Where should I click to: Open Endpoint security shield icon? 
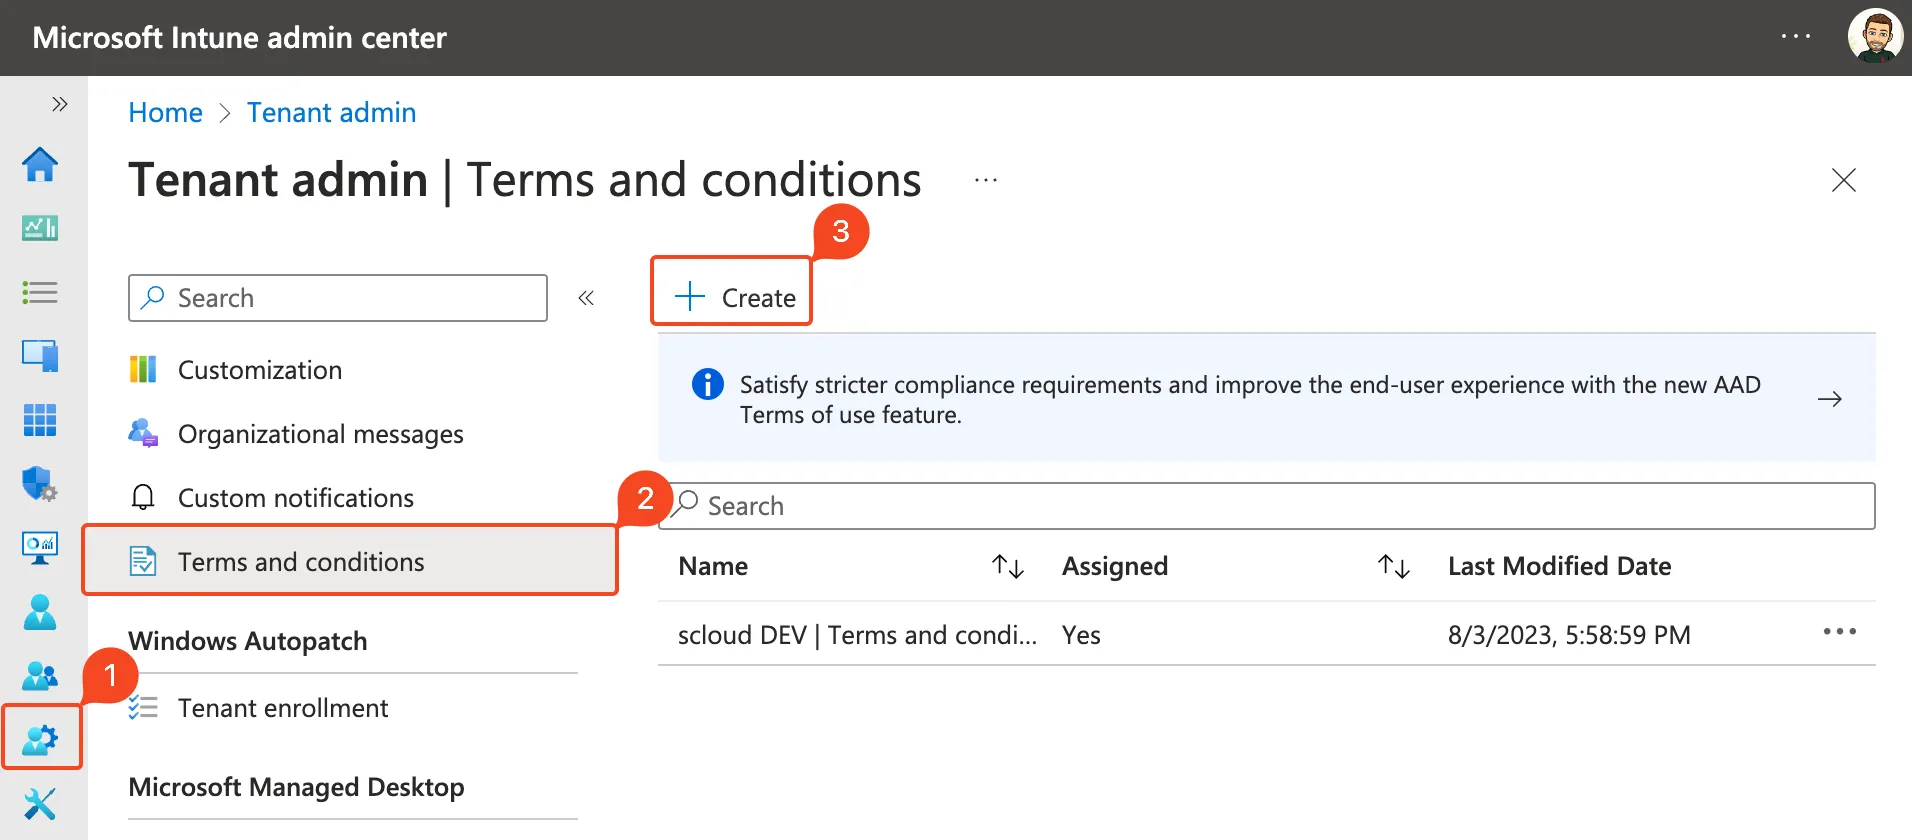click(x=40, y=484)
